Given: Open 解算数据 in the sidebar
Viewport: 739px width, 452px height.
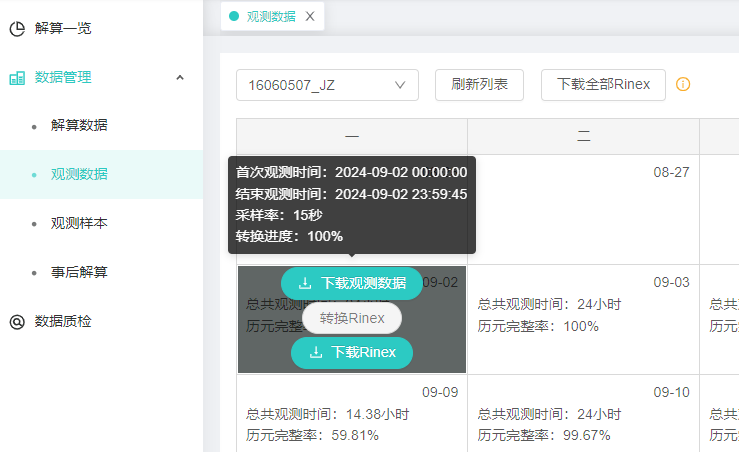Looking at the screenshot, I should [x=79, y=125].
